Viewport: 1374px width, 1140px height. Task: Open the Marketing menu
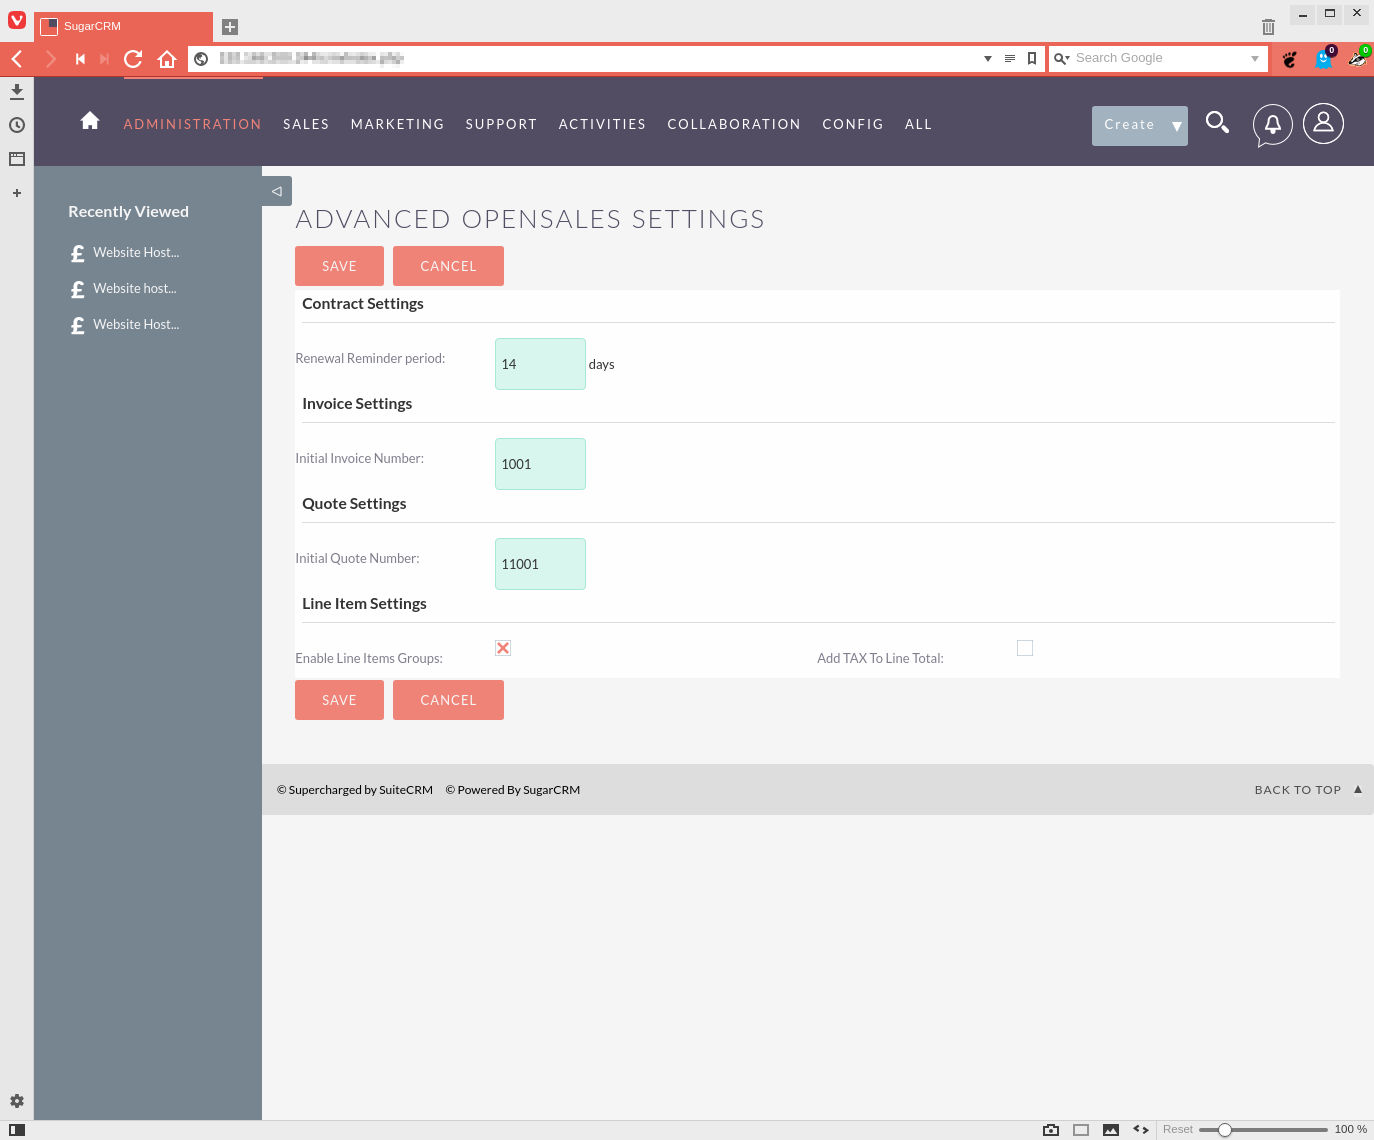(x=397, y=124)
